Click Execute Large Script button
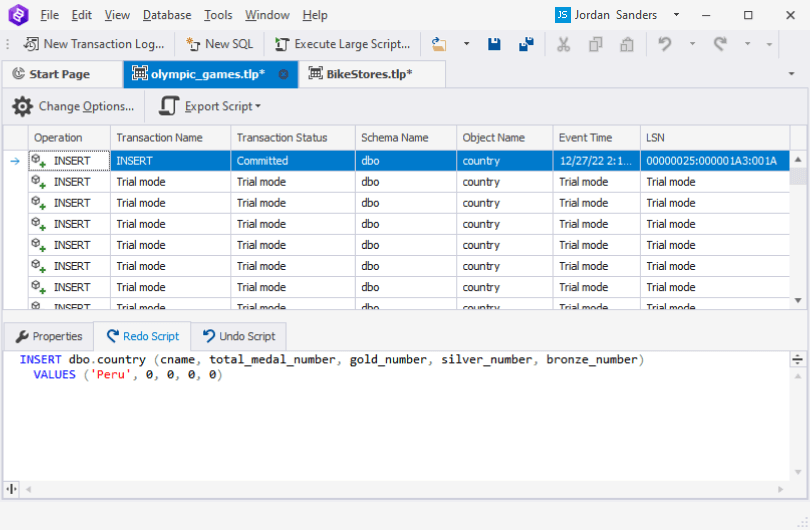This screenshot has height=530, width=810. (x=342, y=44)
